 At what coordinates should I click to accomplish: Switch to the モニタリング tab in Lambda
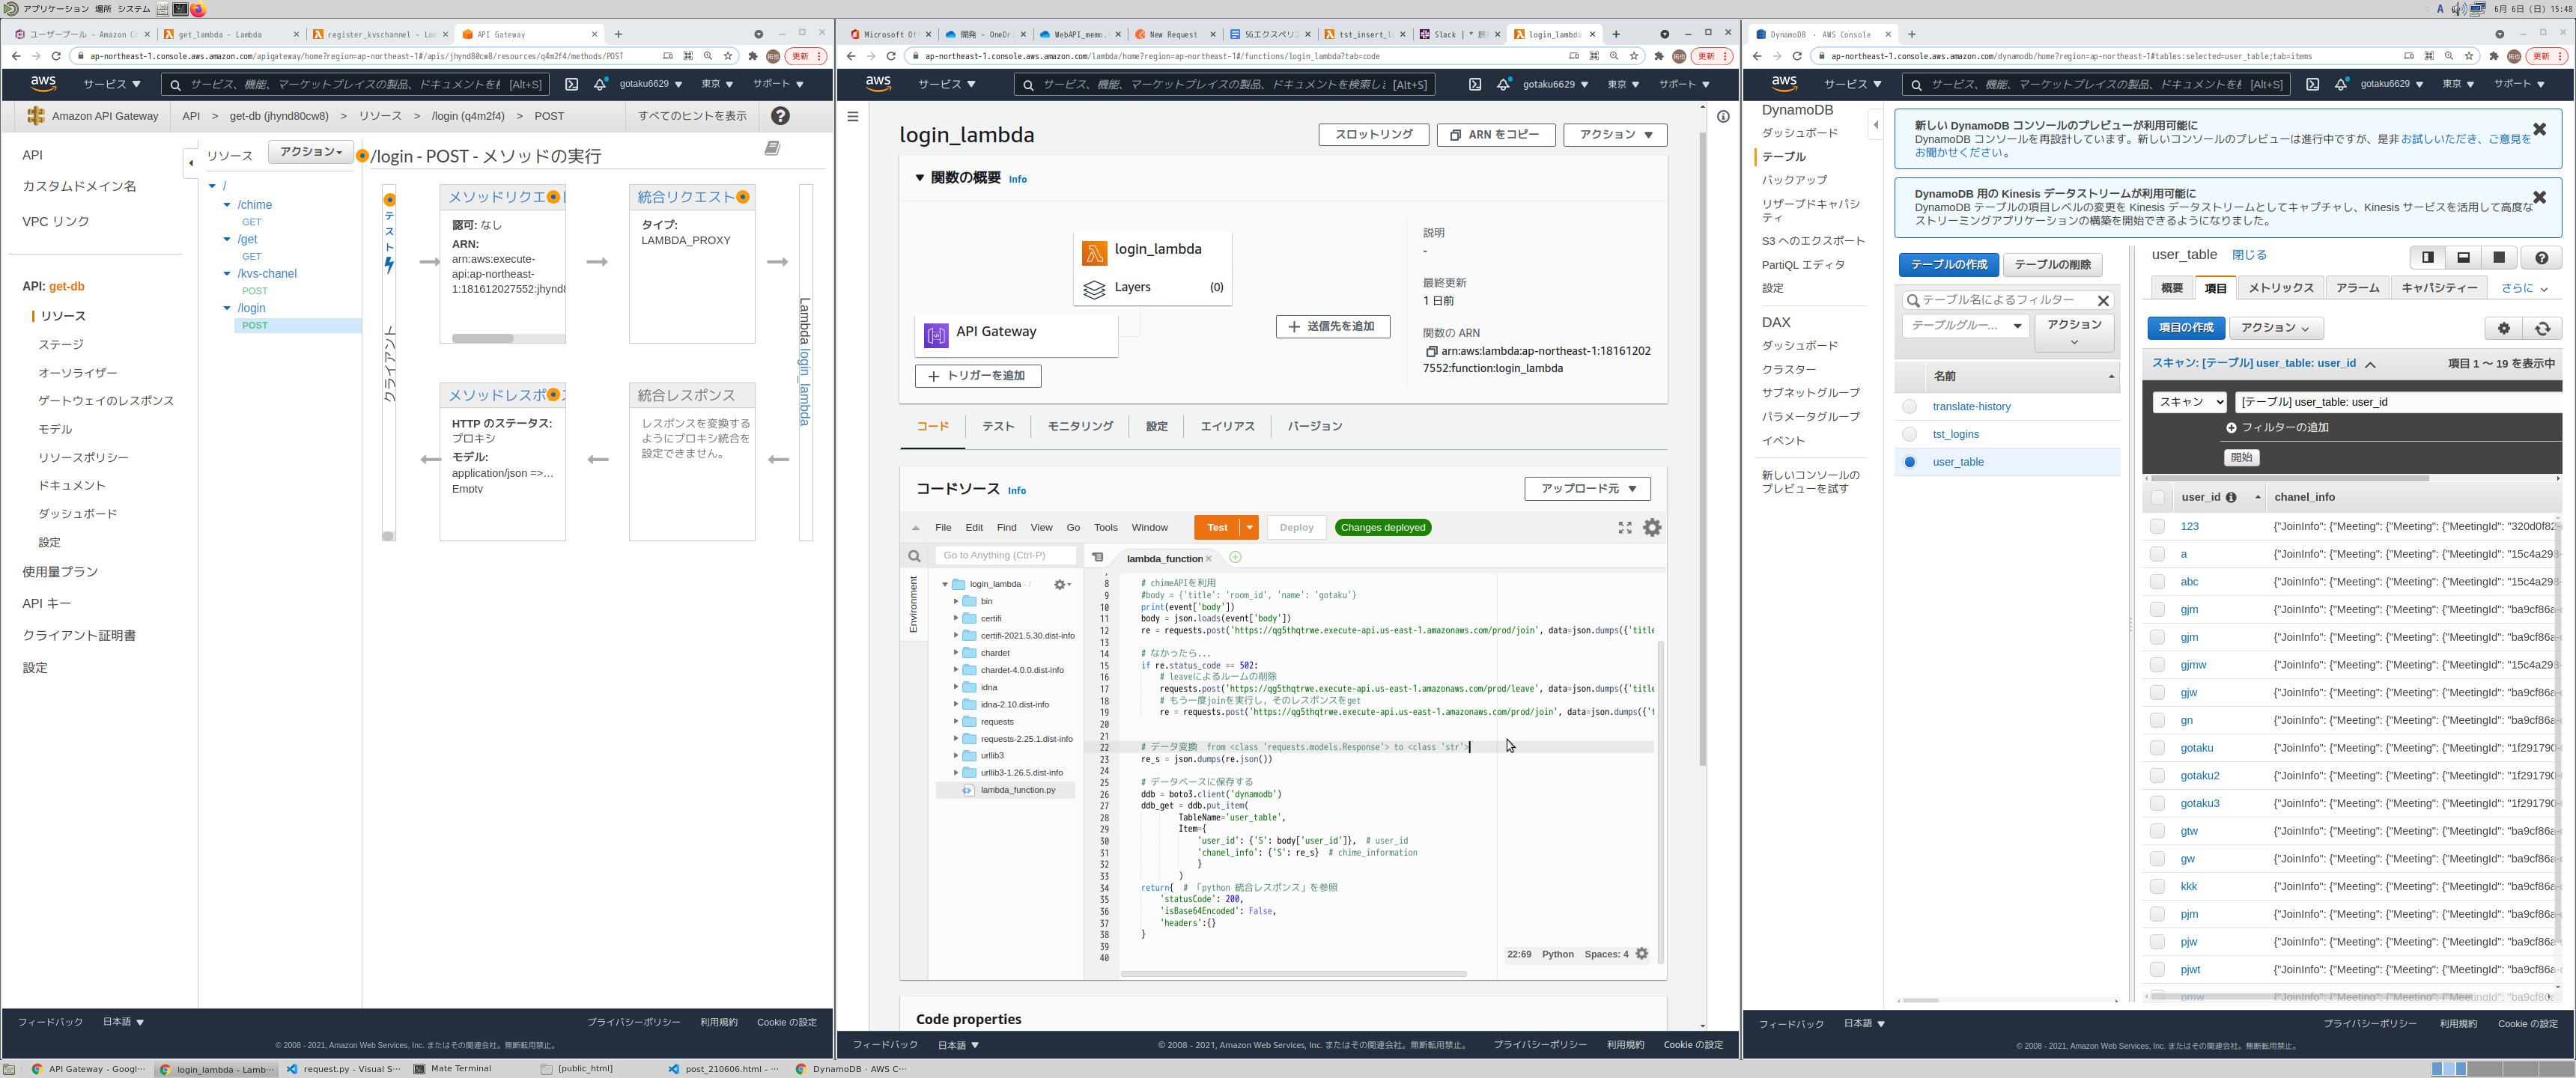pos(1079,426)
